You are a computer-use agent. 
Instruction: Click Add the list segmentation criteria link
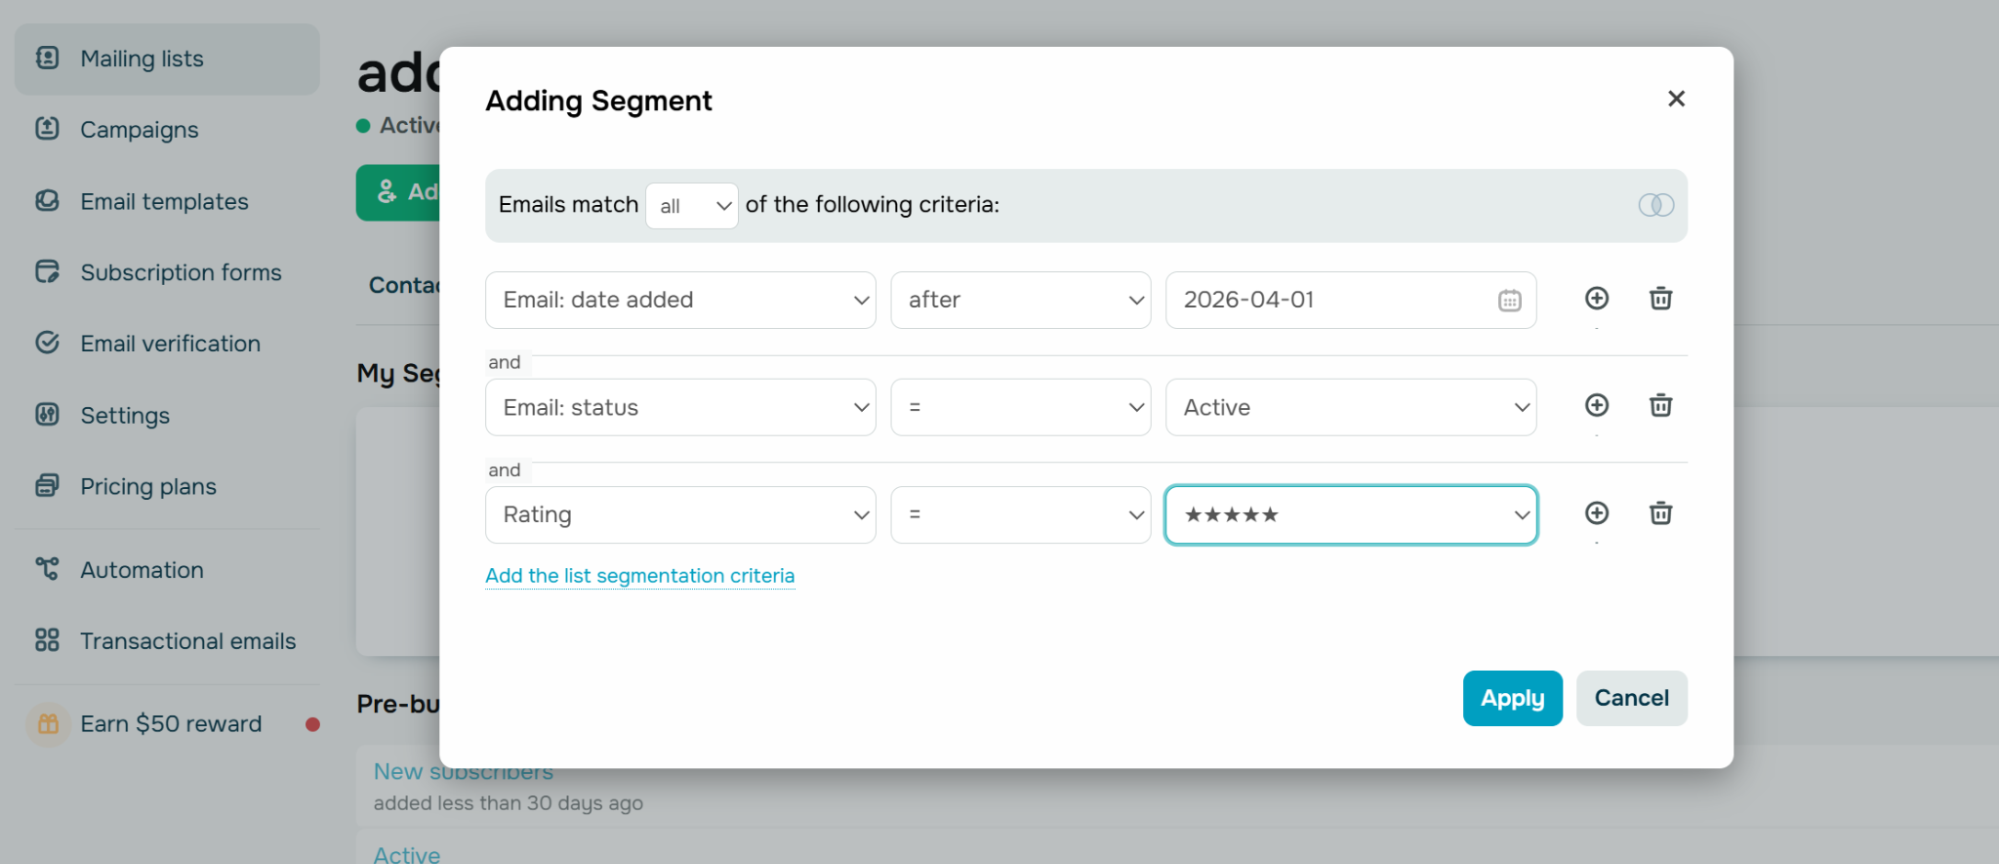tap(640, 576)
